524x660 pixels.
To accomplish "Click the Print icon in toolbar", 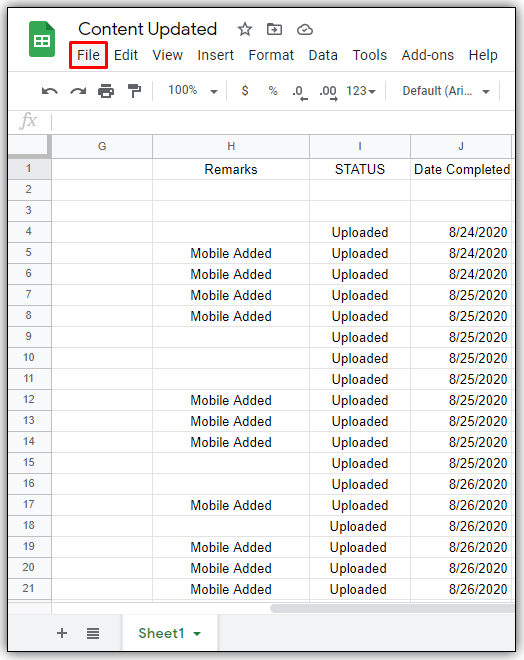I will click(x=106, y=91).
